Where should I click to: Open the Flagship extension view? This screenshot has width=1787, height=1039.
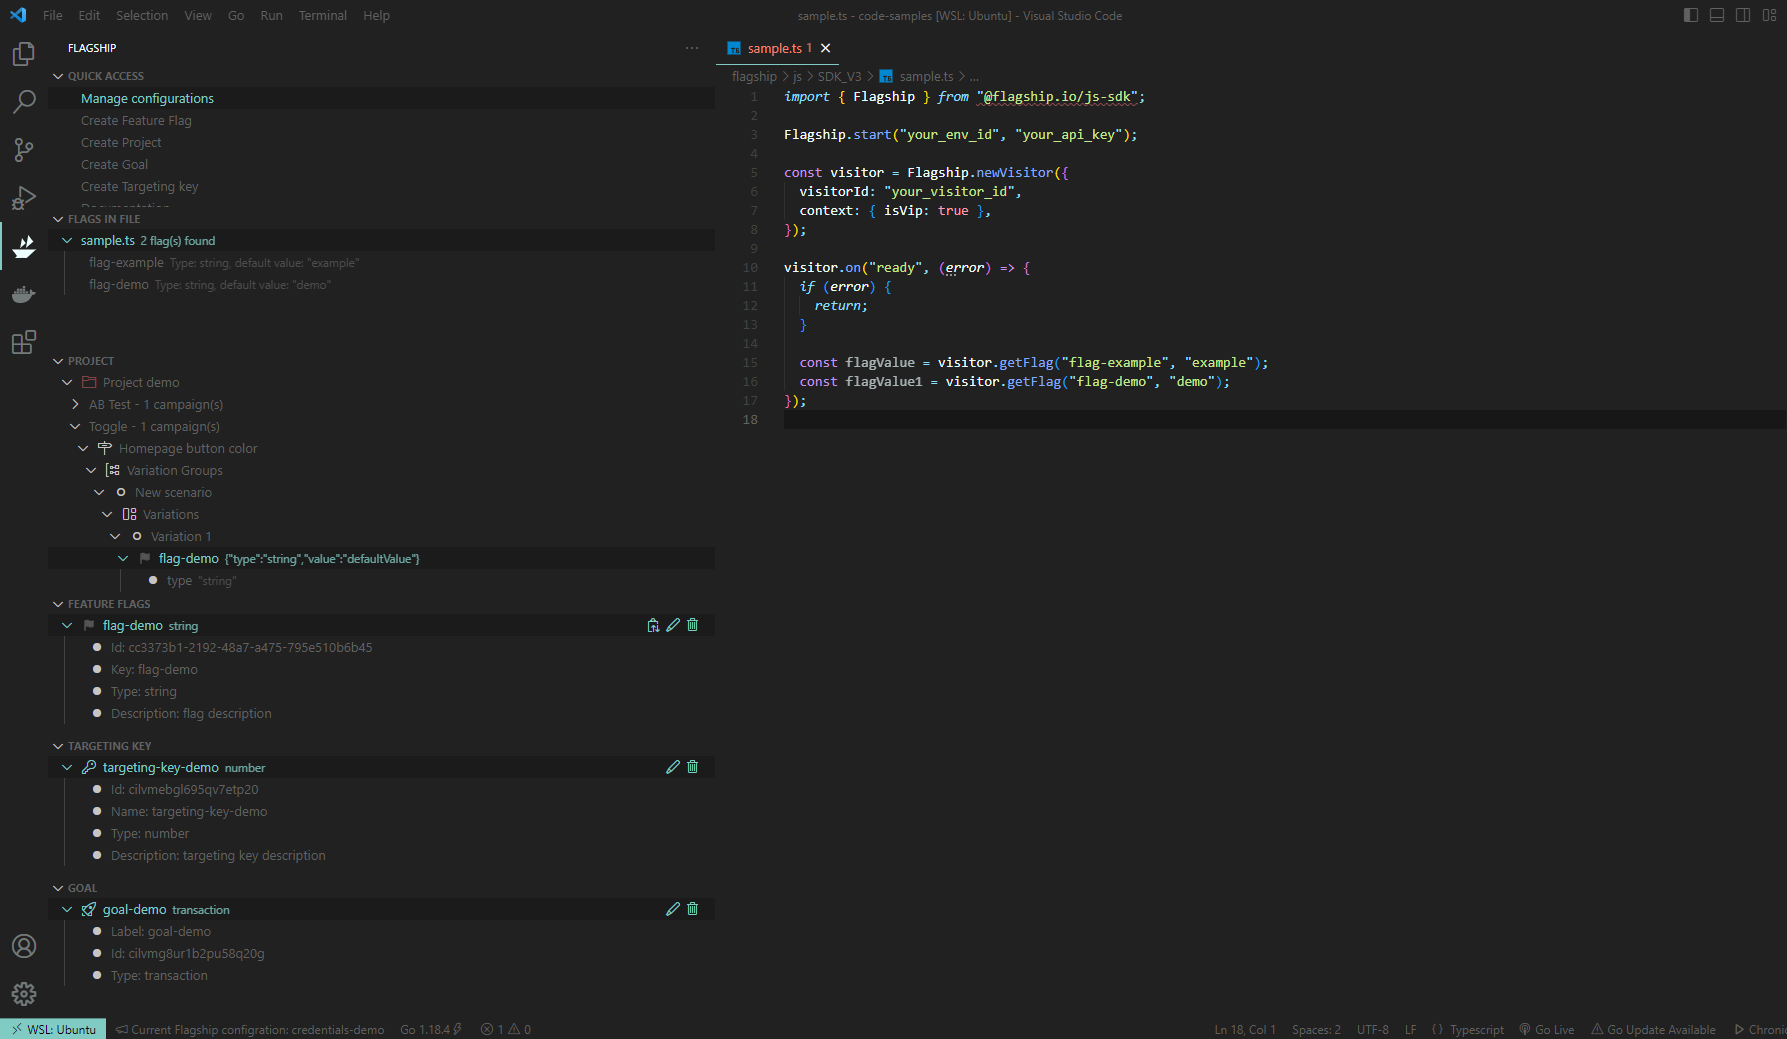pos(24,245)
